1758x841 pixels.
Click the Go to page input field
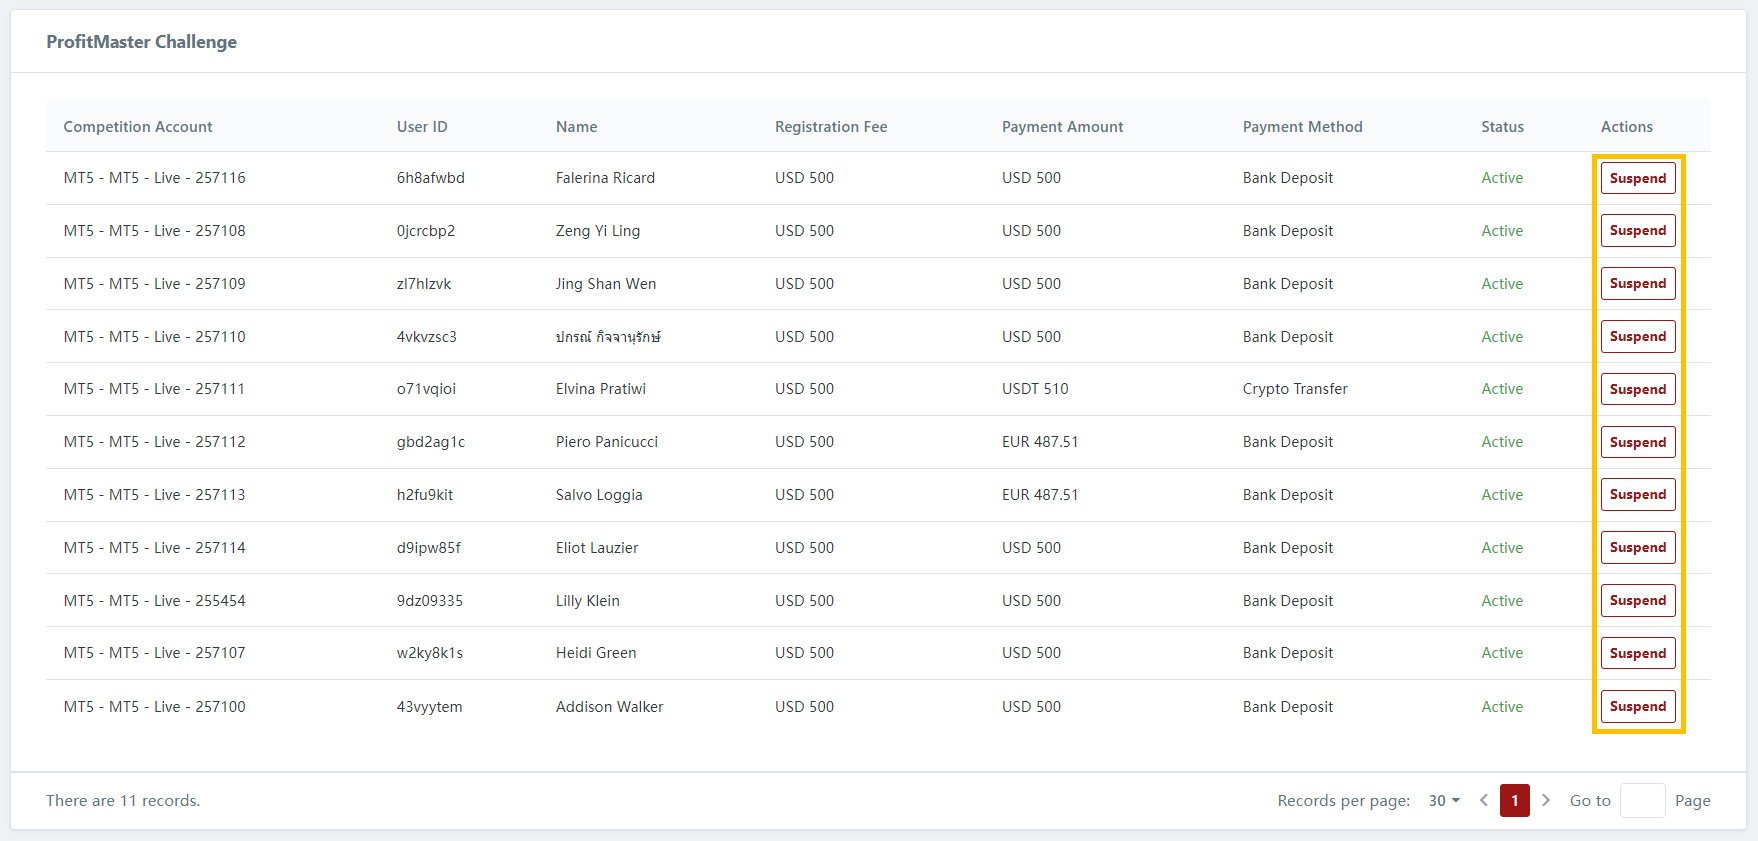pos(1642,801)
